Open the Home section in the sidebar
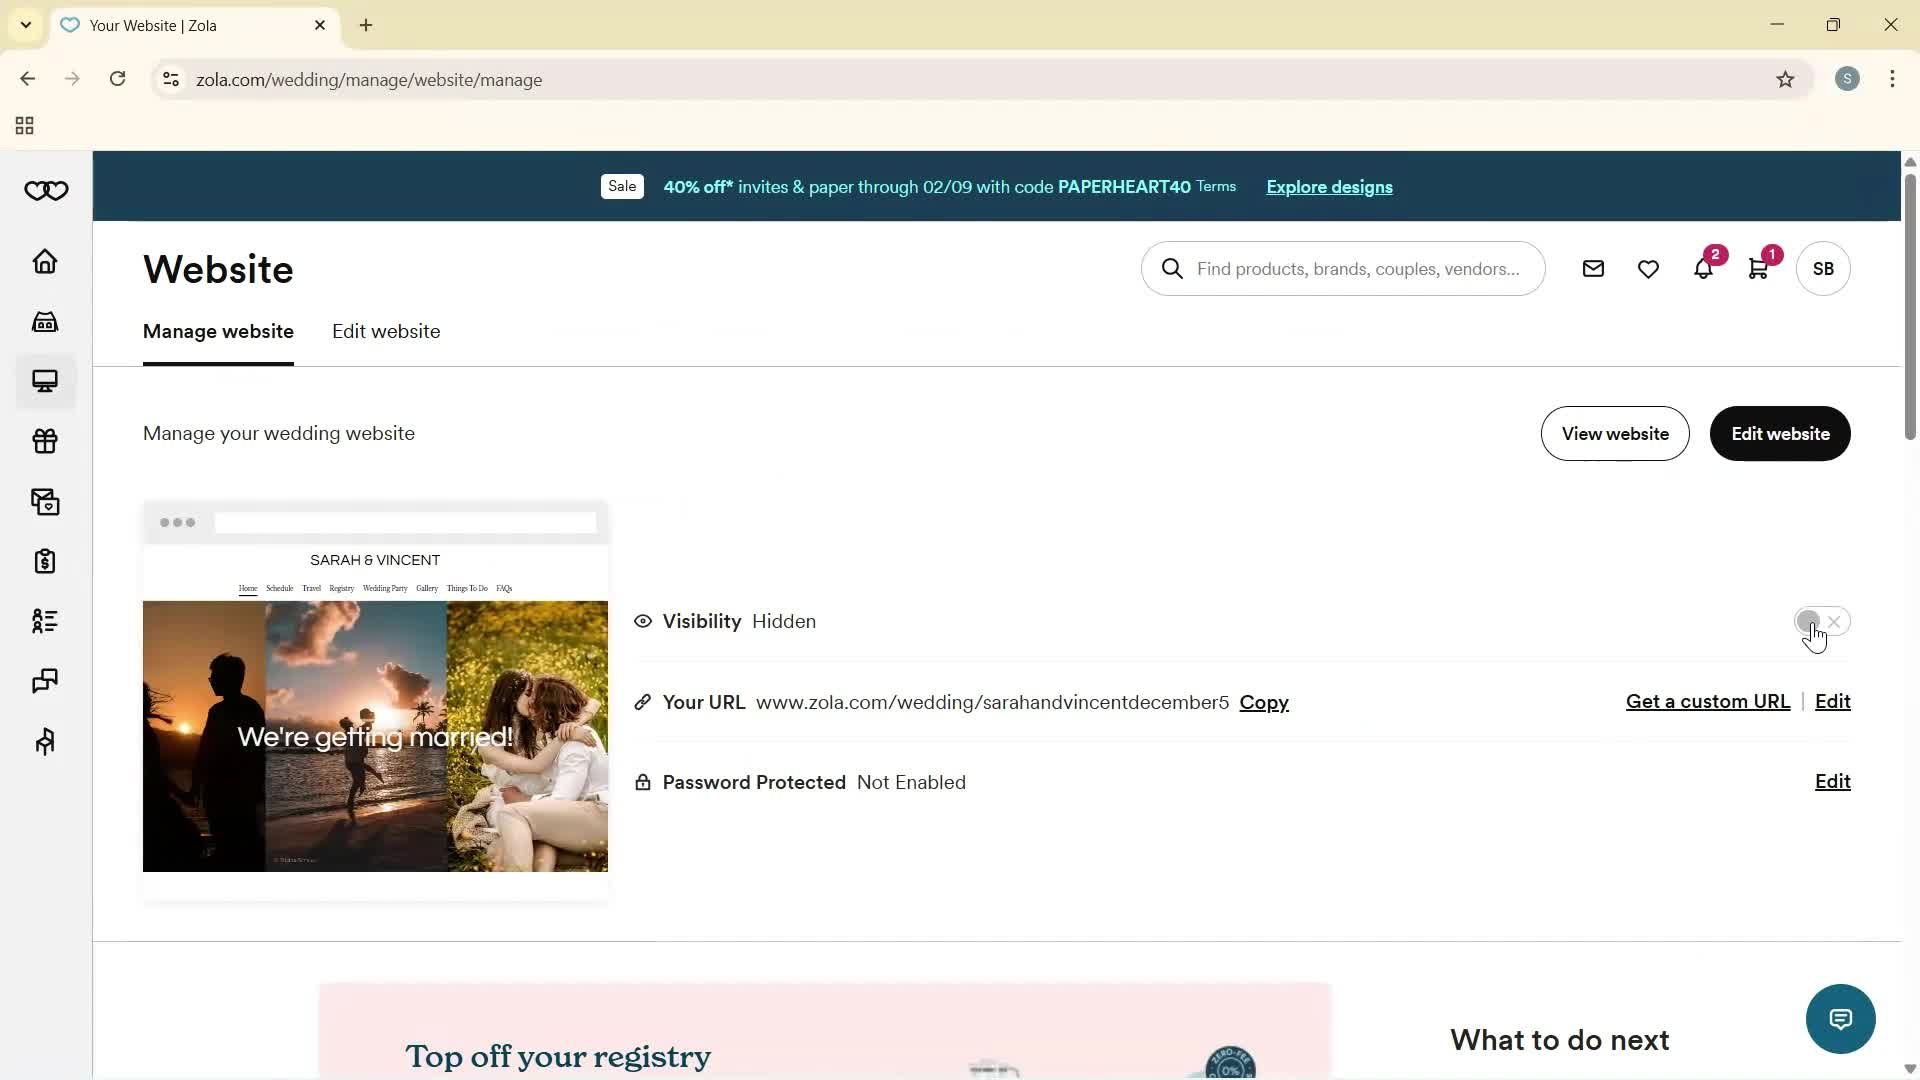The image size is (1920, 1080). point(45,261)
